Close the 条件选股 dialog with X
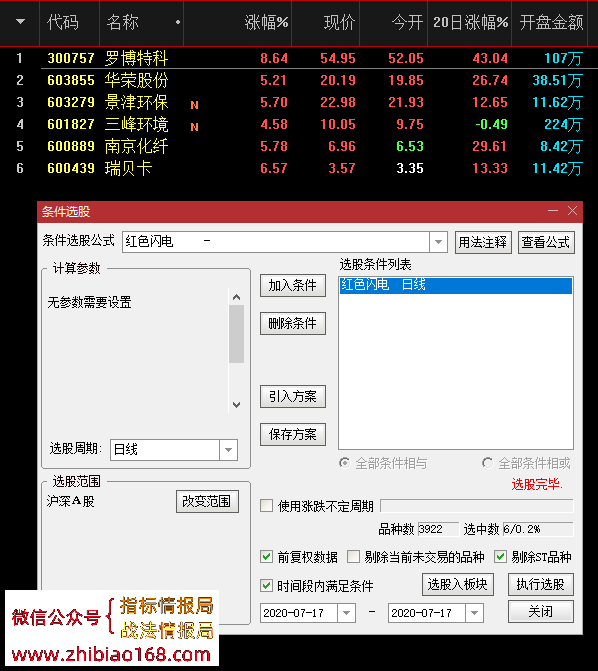 [572, 211]
